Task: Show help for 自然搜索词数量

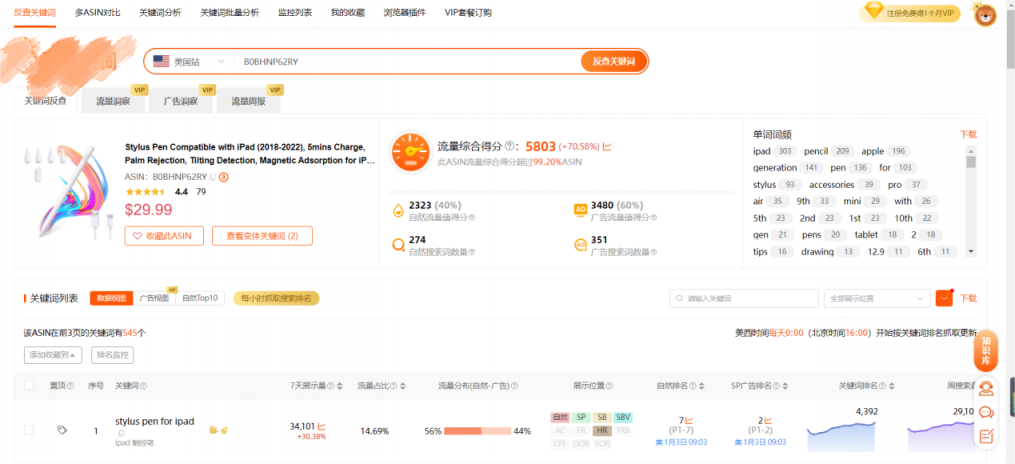Action: point(472,252)
